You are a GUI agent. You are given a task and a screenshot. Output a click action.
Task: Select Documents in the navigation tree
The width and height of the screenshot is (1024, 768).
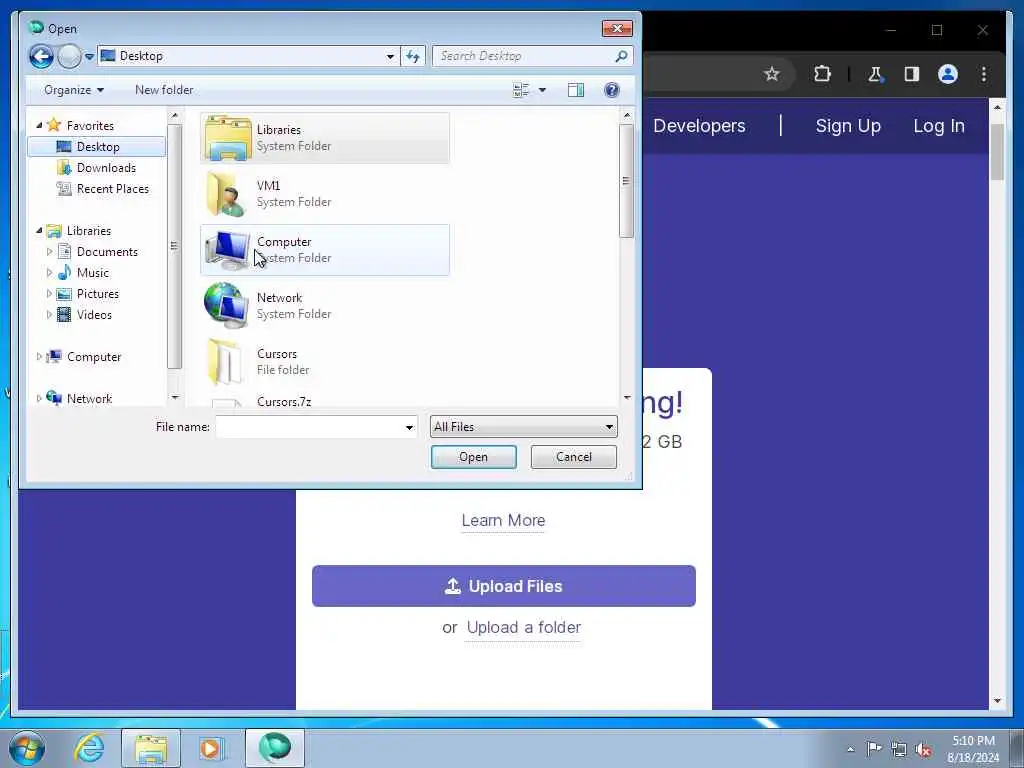[x=107, y=251]
